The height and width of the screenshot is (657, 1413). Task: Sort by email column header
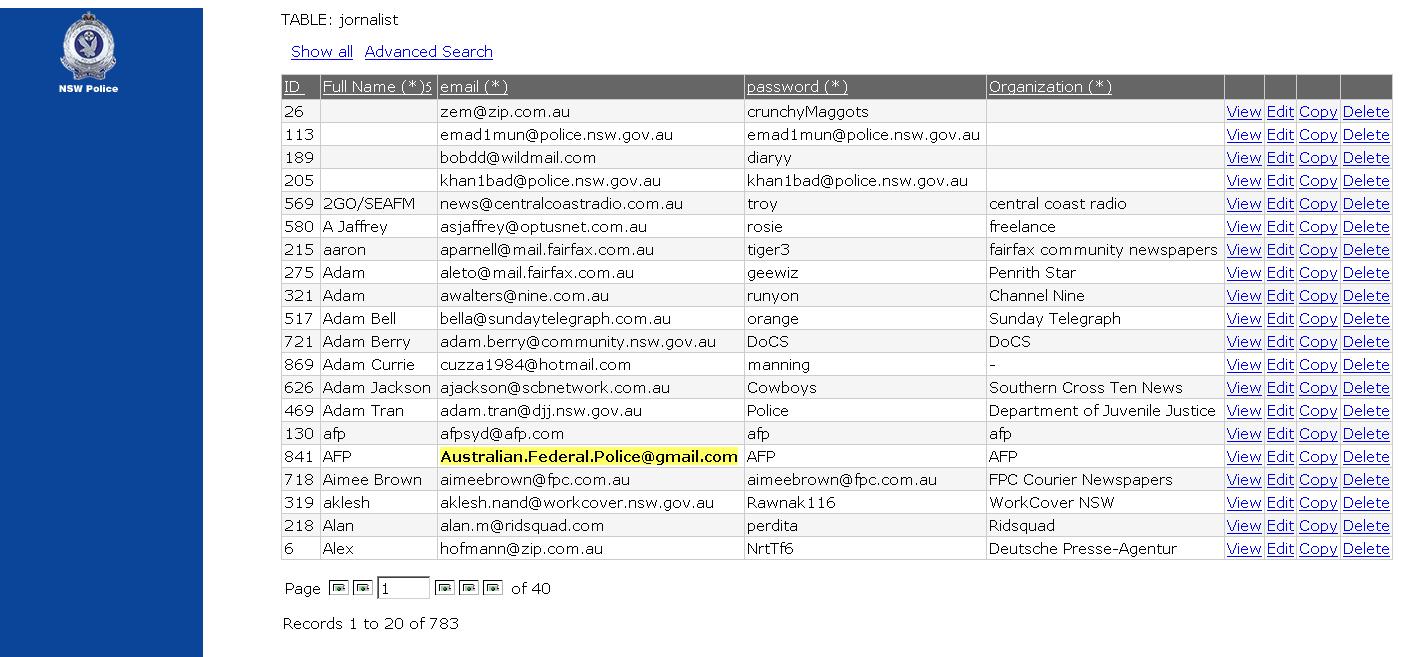[x=473, y=87]
